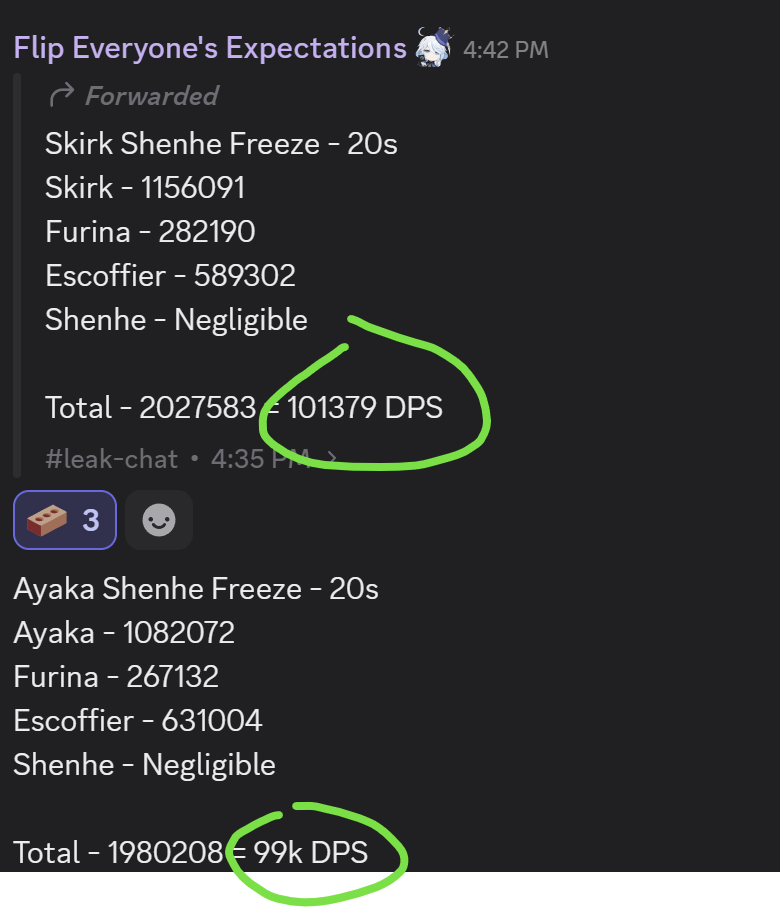
Task: Click the forwarded arrow icon
Action: pyautogui.click(x=62, y=95)
